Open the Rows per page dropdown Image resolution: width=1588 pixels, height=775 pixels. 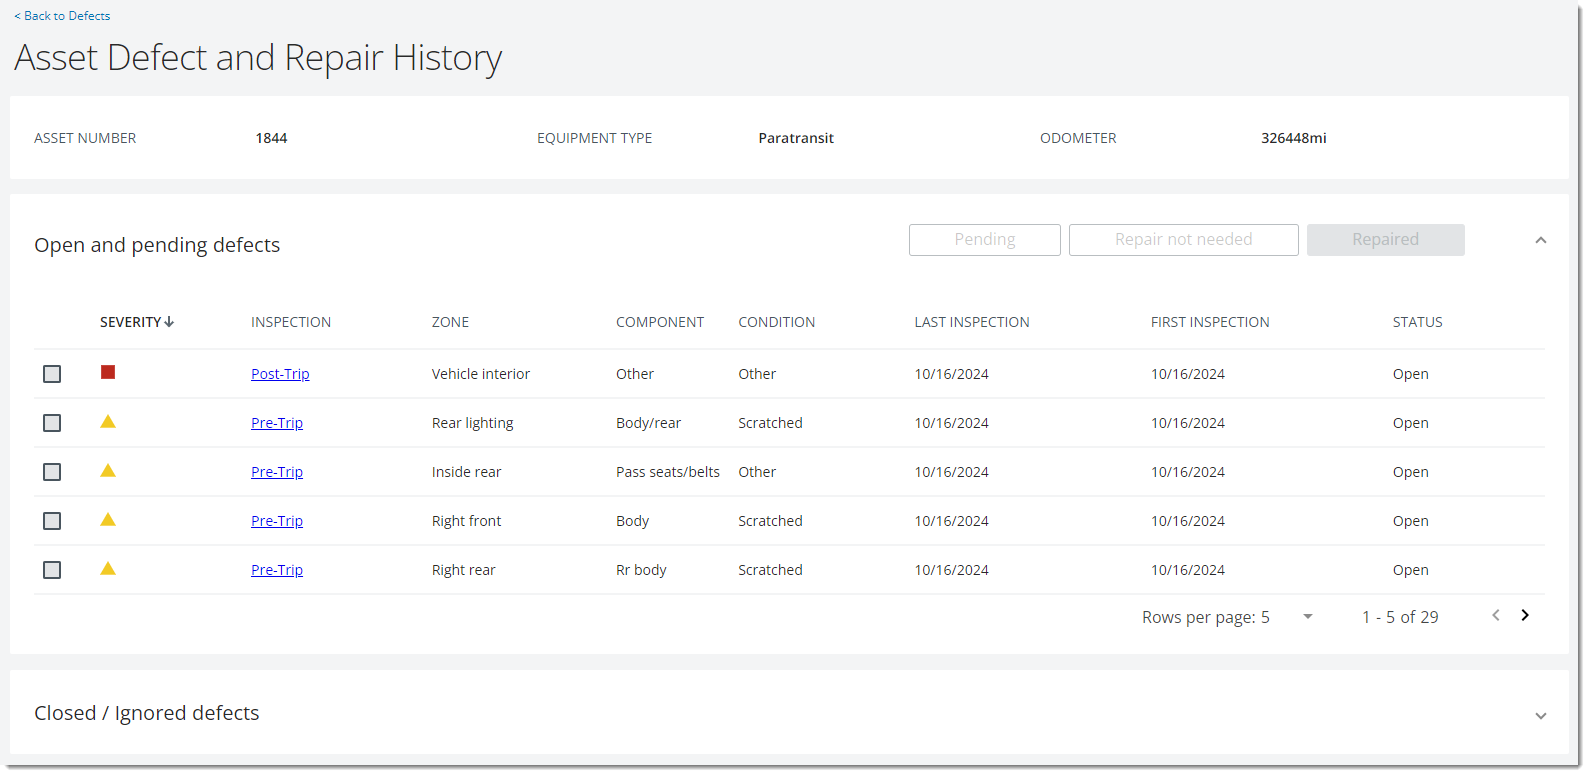1307,617
